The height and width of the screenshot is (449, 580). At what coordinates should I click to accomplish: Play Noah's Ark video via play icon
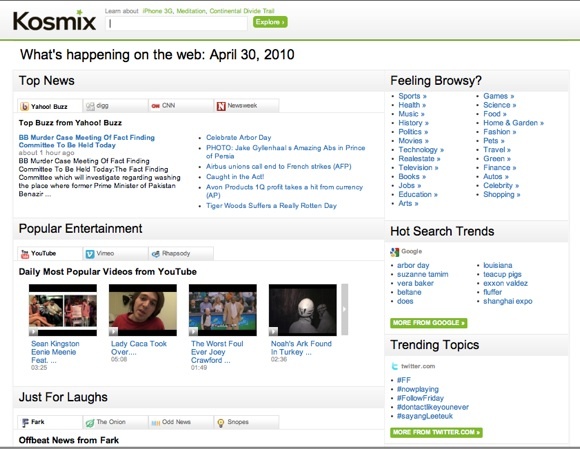click(x=273, y=331)
